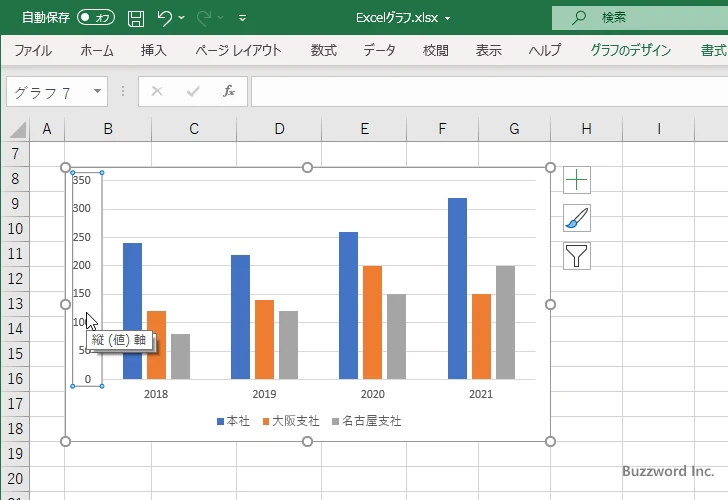The image size is (728, 500).
Task: Select column header F
Action: point(442,129)
